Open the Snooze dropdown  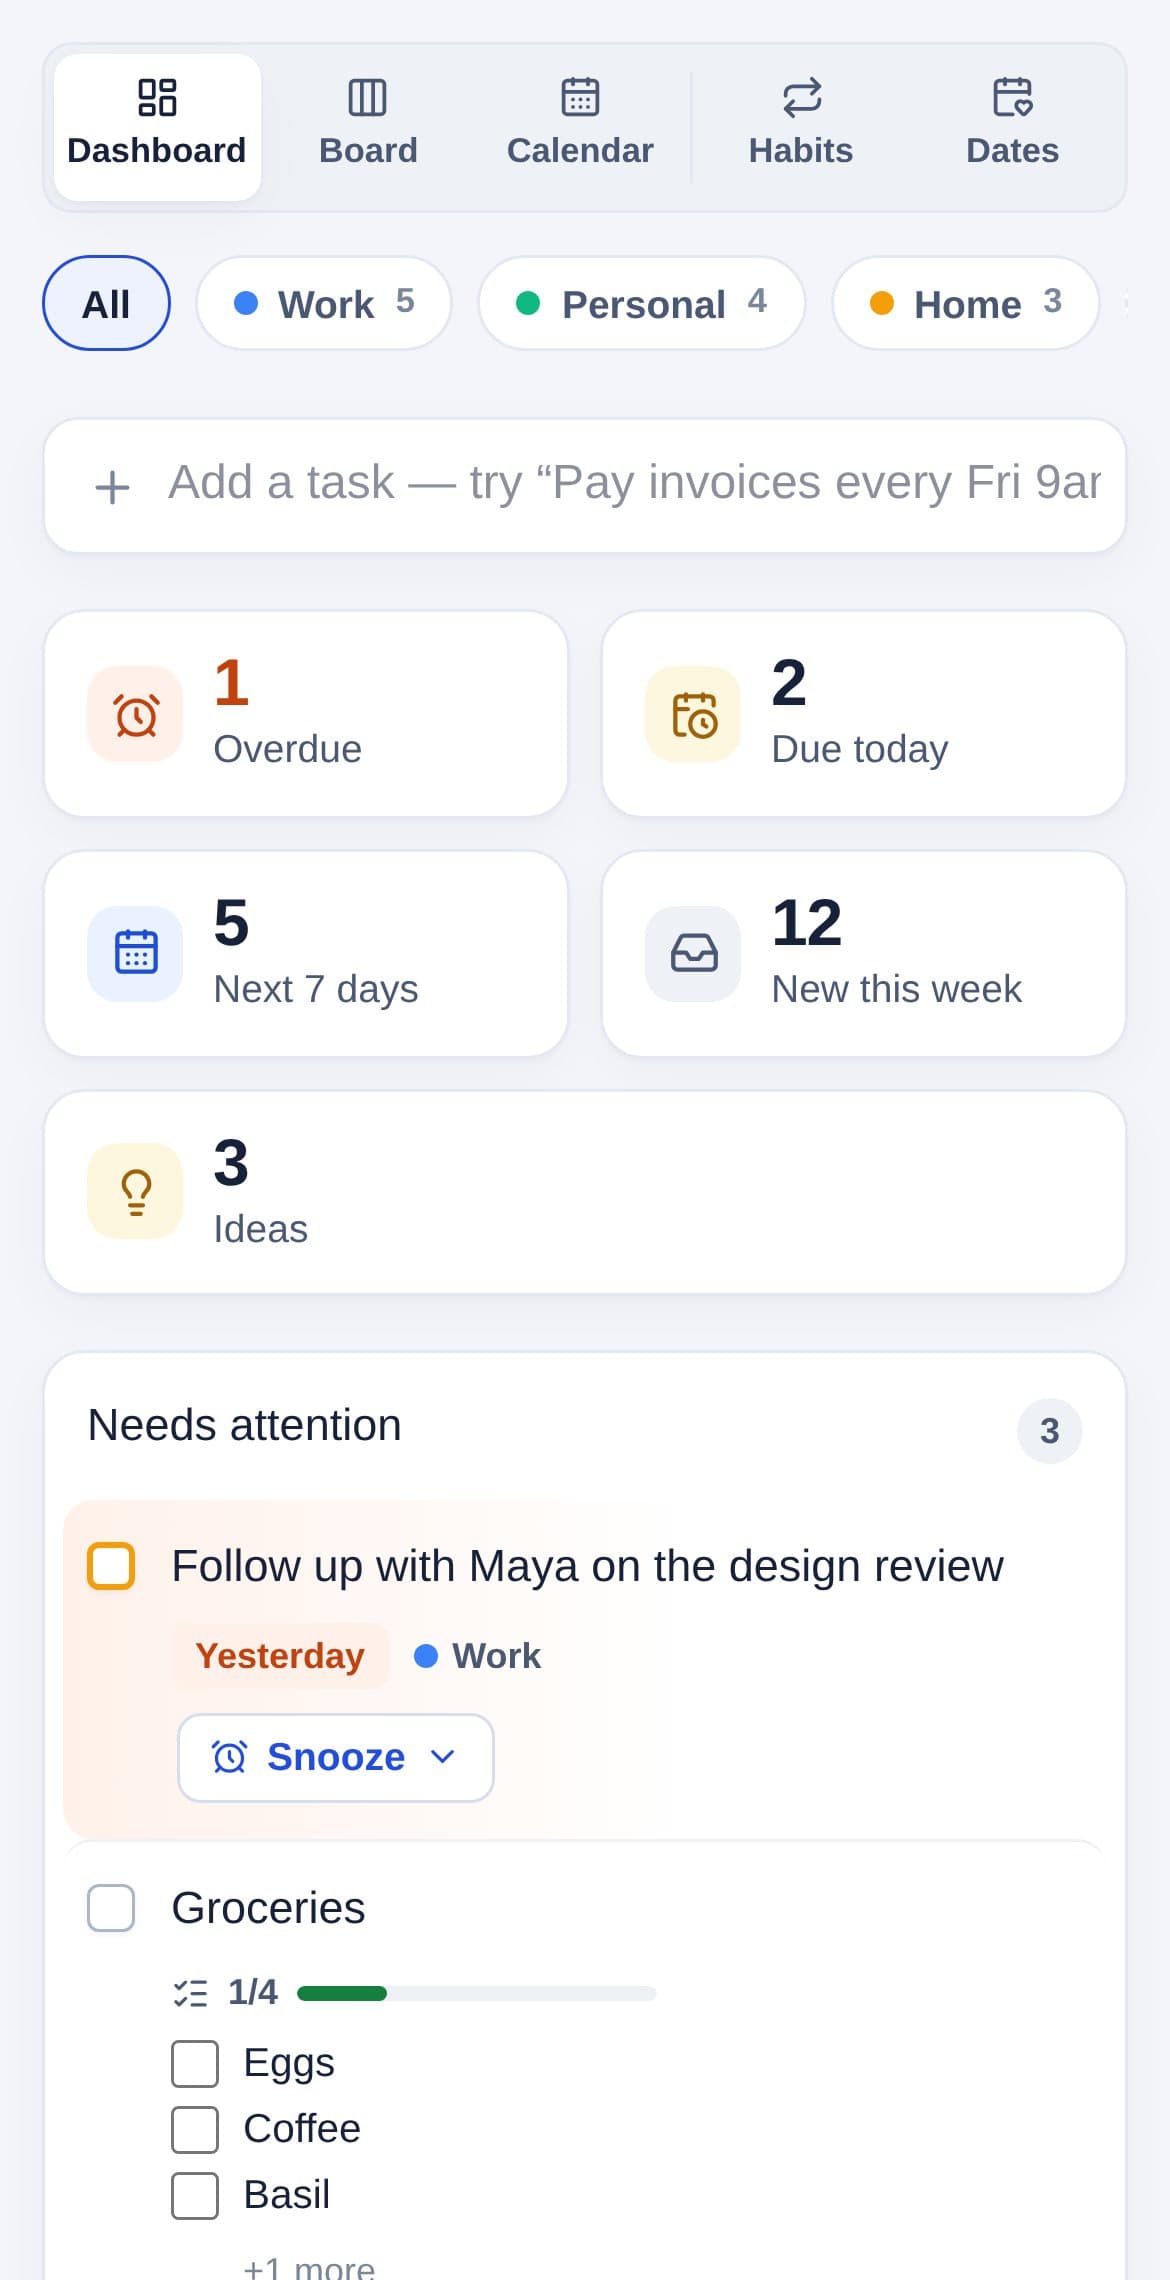click(336, 1758)
